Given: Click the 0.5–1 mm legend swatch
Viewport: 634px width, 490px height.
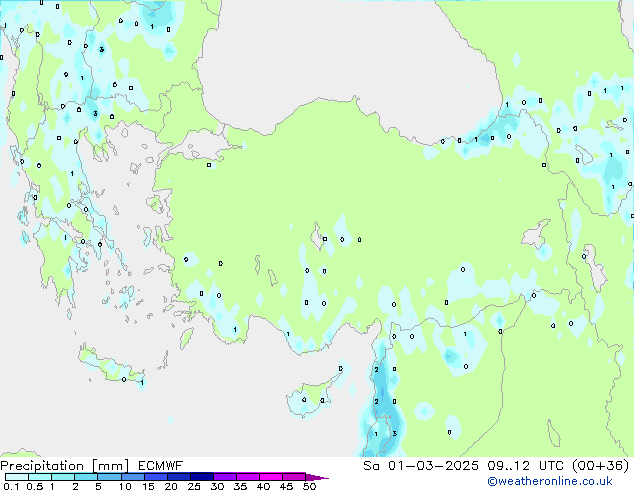Looking at the screenshot, I should pos(40,477).
